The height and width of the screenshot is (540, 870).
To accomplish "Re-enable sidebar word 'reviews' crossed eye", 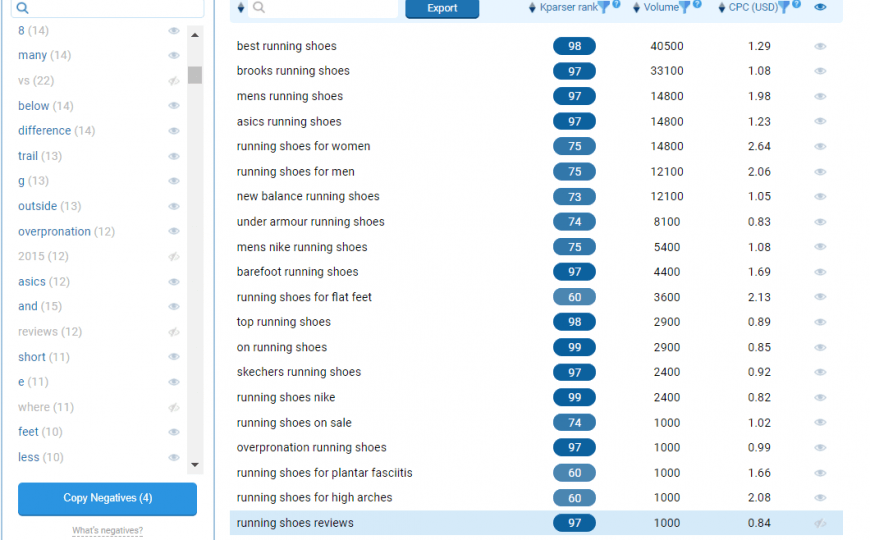I will pos(174,332).
